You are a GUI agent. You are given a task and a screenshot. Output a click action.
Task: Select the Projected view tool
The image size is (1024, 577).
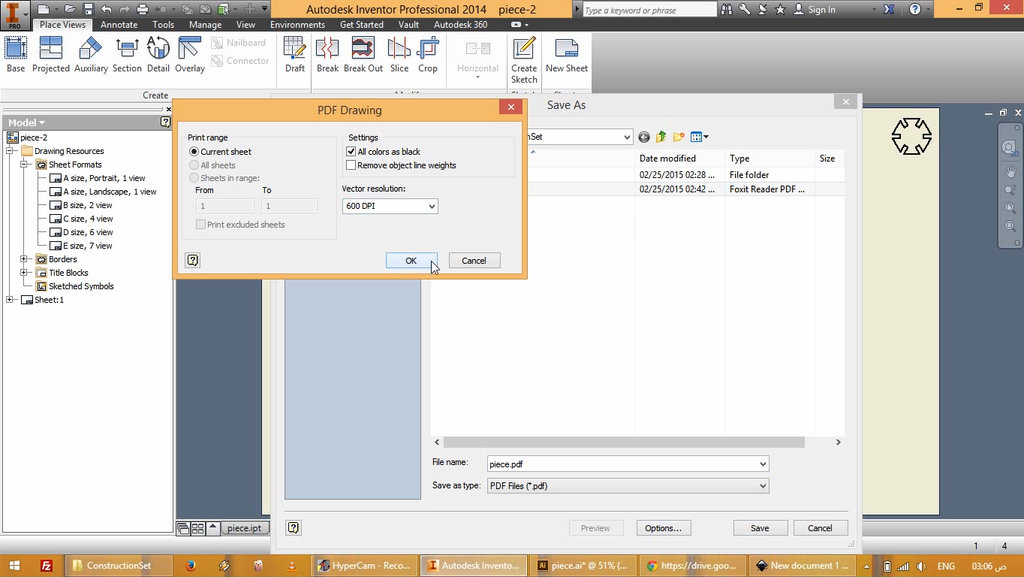coord(50,55)
